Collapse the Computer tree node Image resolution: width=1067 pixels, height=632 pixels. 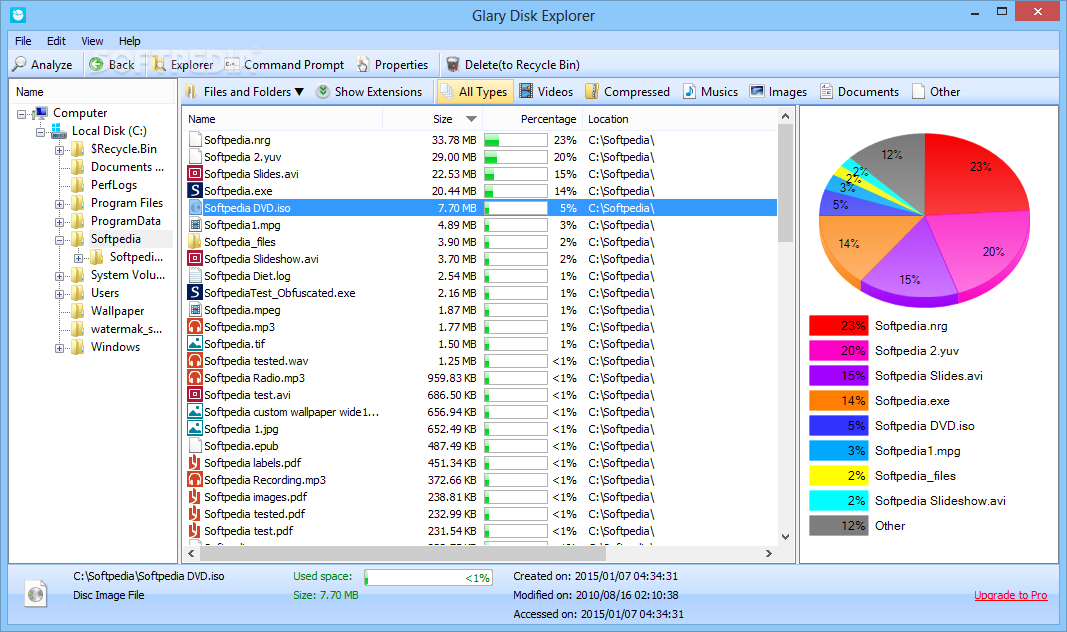(22, 114)
